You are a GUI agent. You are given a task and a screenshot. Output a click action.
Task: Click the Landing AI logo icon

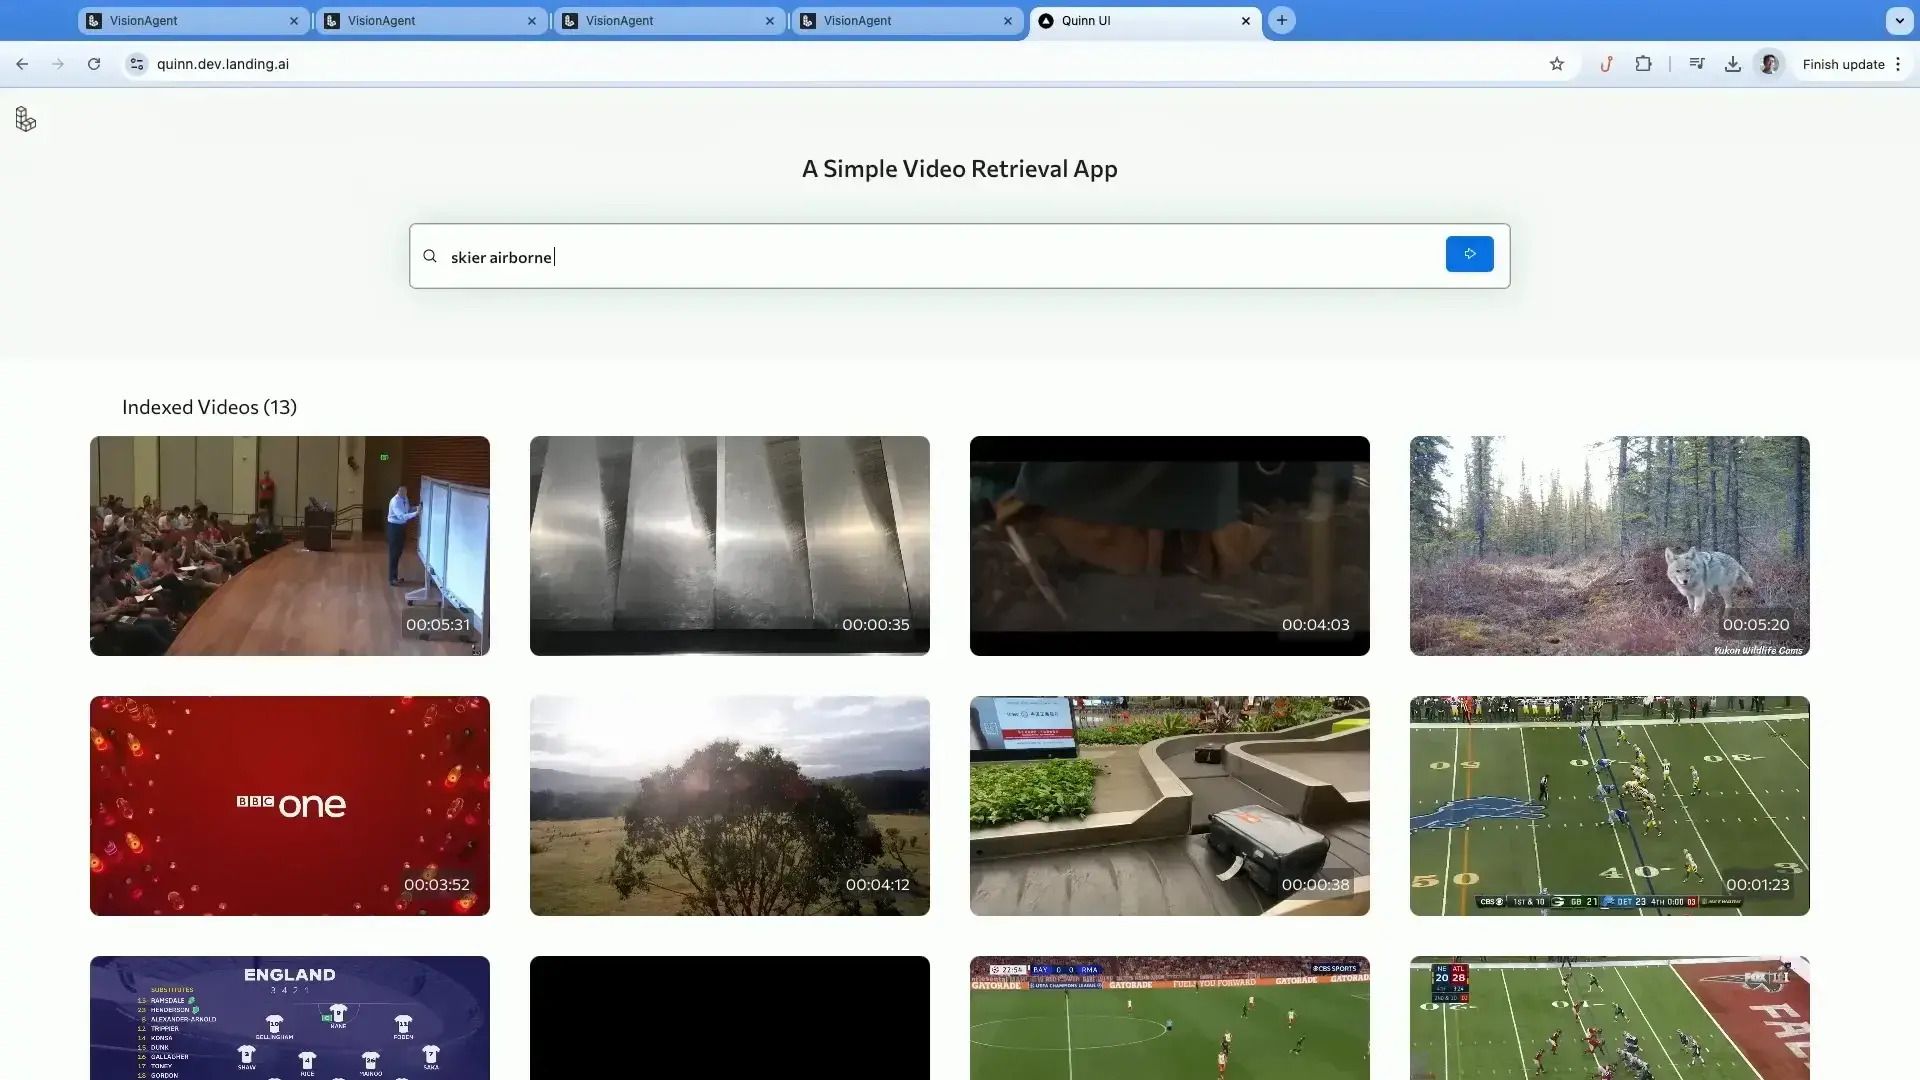point(26,120)
